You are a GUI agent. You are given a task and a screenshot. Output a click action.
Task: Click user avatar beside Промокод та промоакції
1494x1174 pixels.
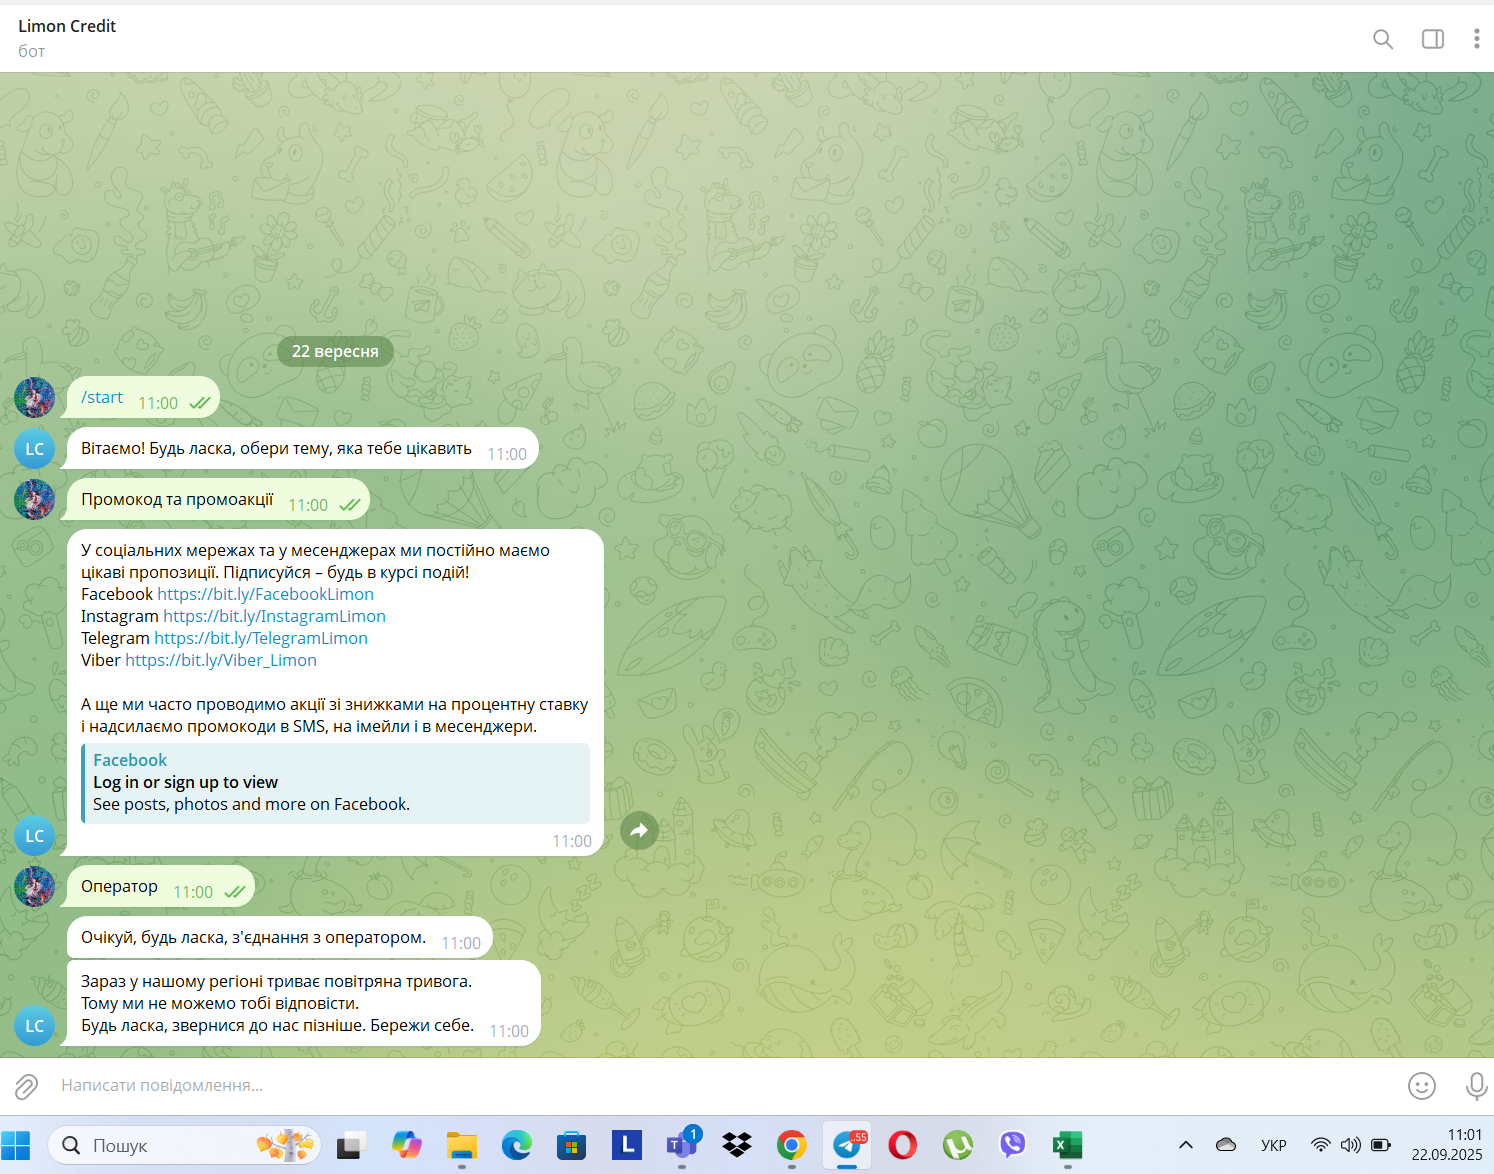coord(34,500)
